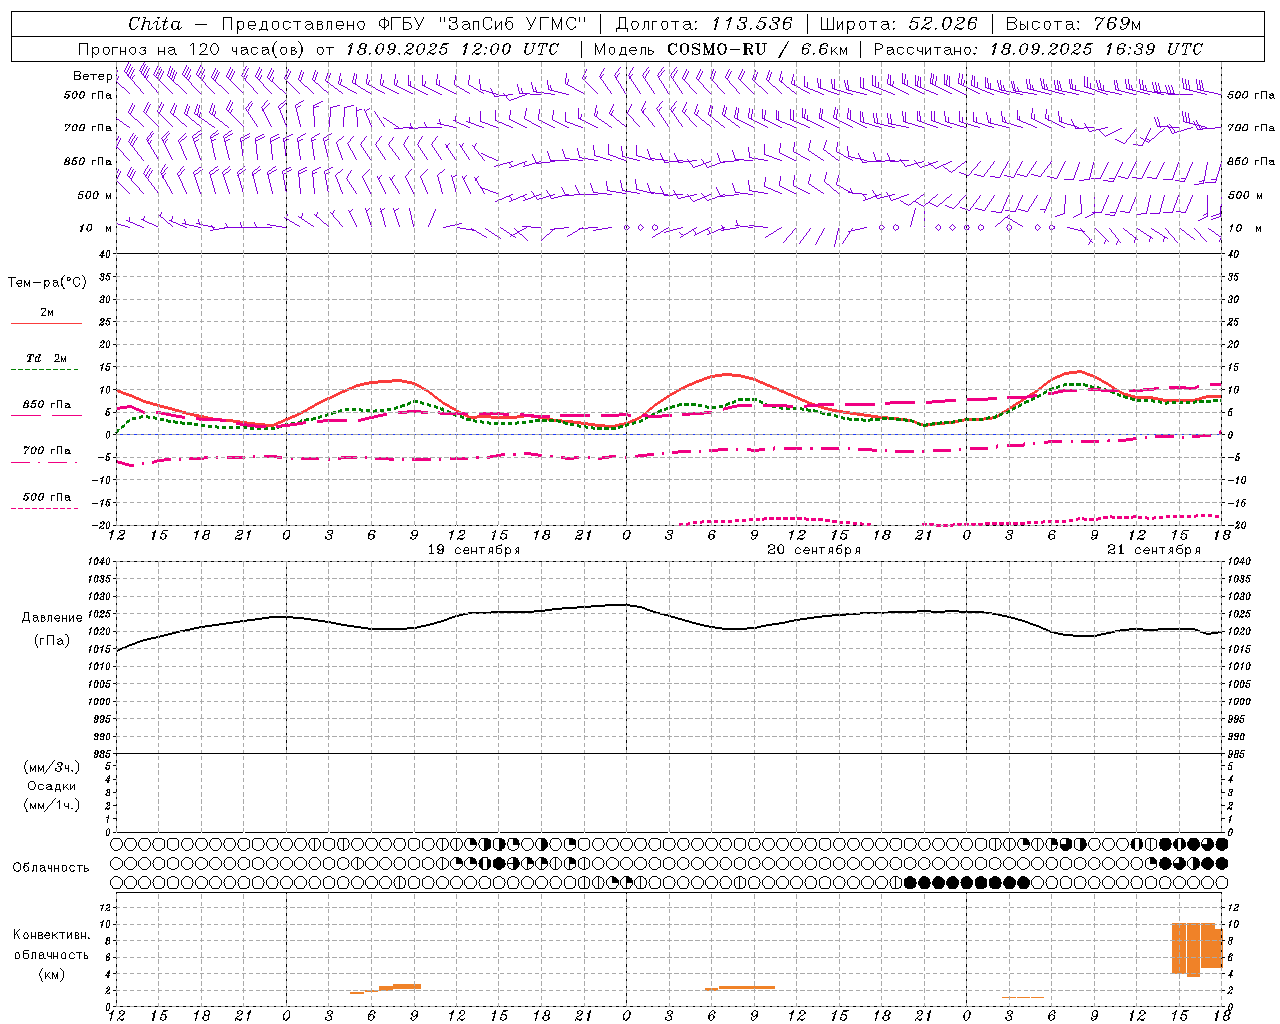
Task: Click the '20 сентября' date label
Action: point(814,550)
